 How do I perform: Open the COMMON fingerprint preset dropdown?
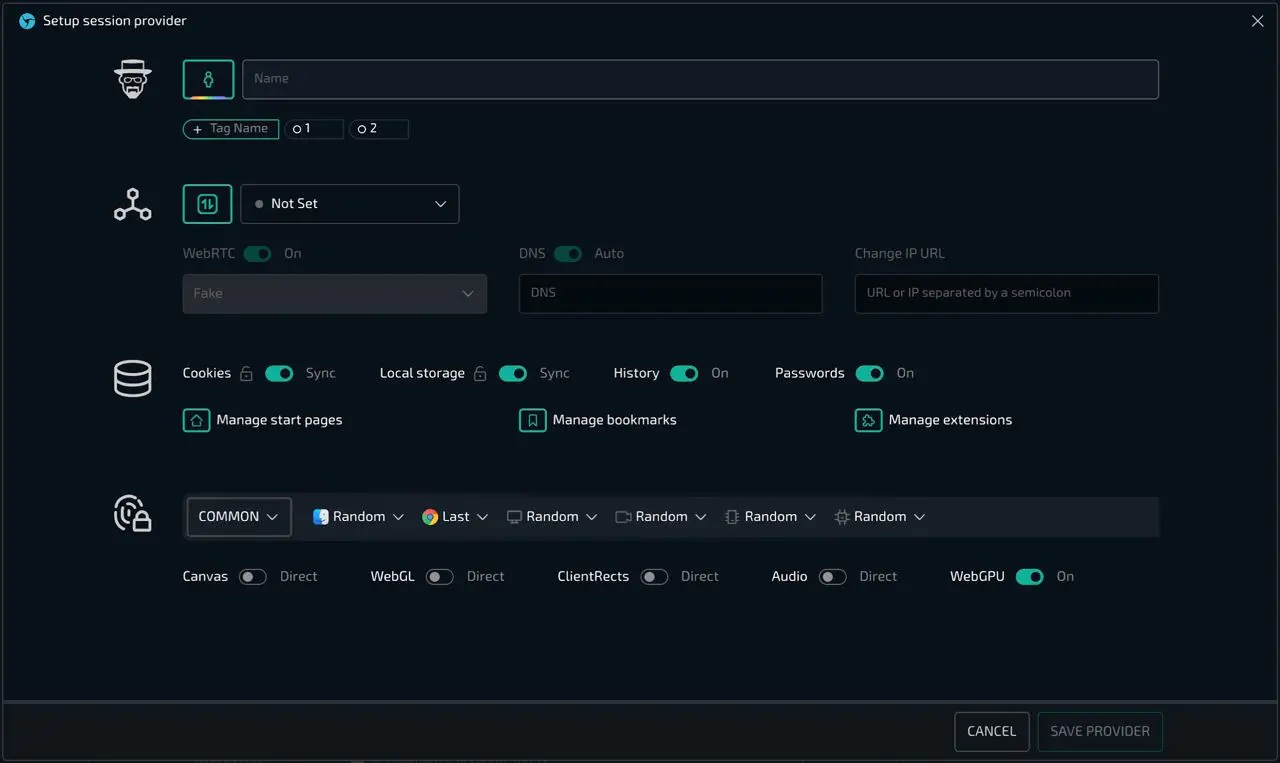(x=238, y=516)
